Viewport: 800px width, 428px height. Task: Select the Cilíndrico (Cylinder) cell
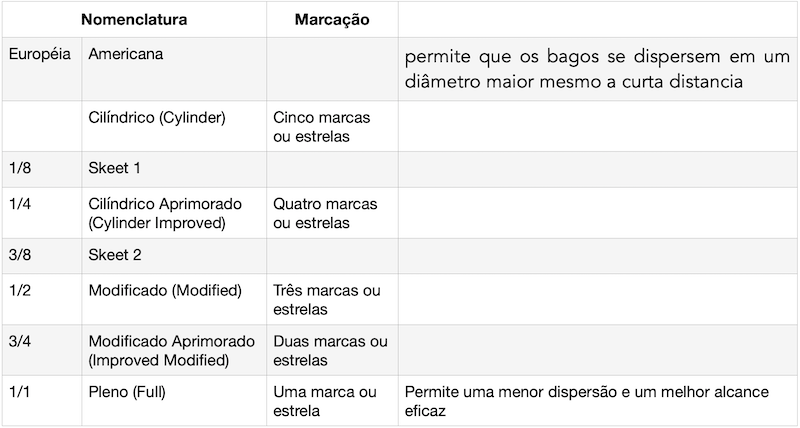tap(157, 118)
